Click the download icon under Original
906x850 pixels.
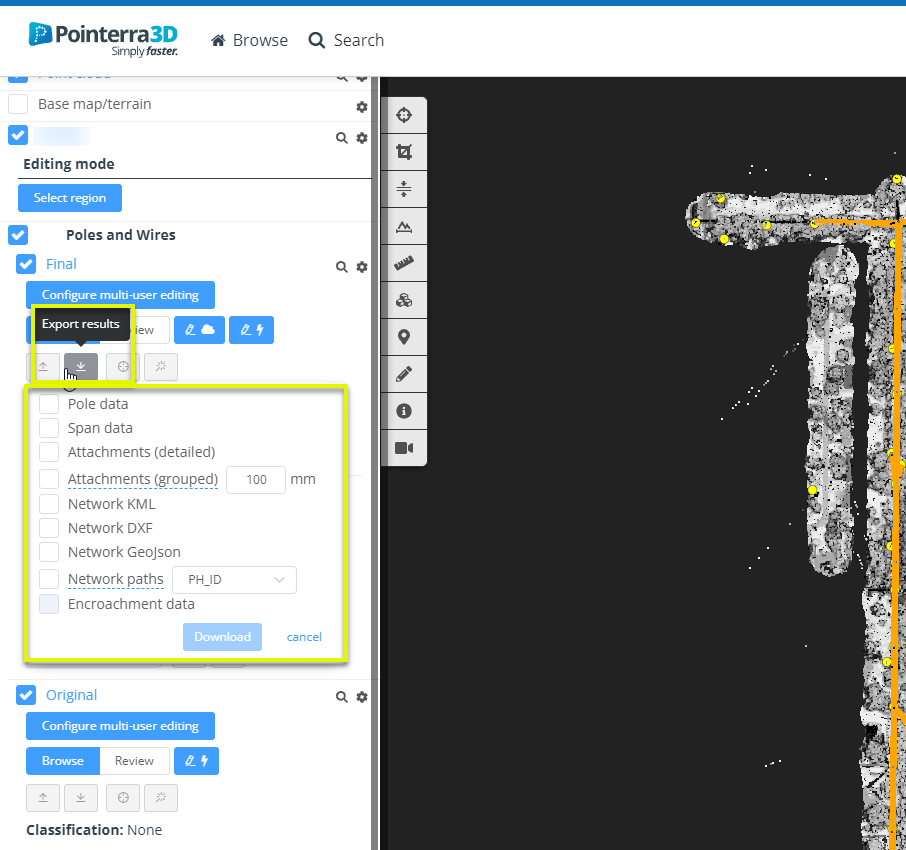81,797
